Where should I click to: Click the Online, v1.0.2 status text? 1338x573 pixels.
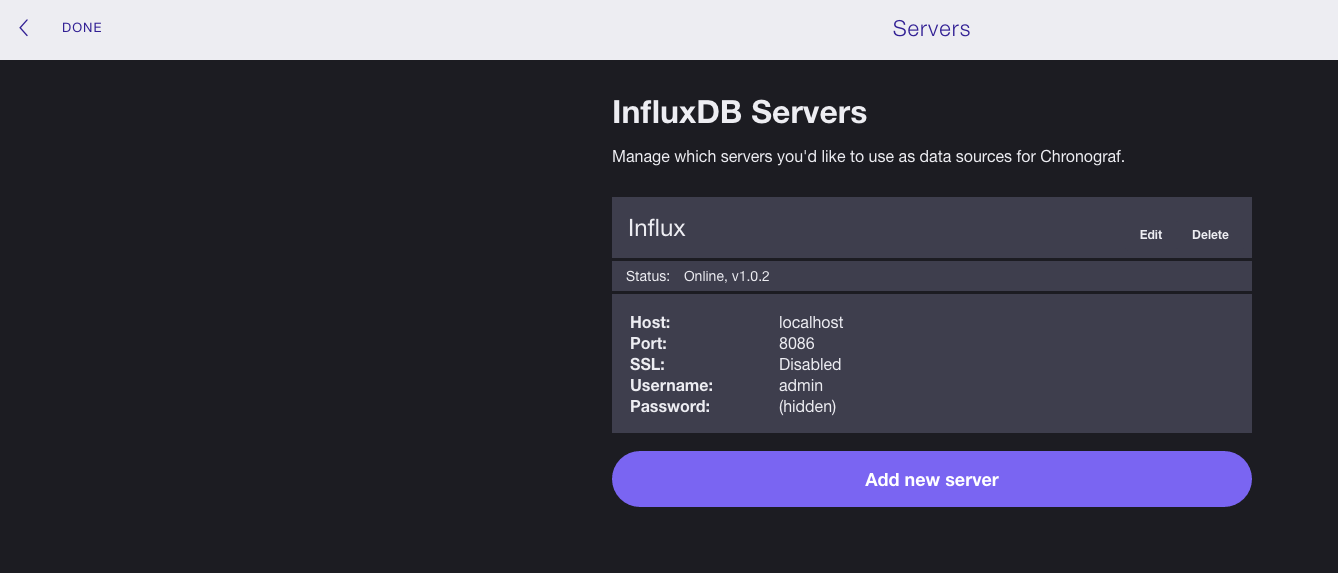pyautogui.click(x=726, y=276)
